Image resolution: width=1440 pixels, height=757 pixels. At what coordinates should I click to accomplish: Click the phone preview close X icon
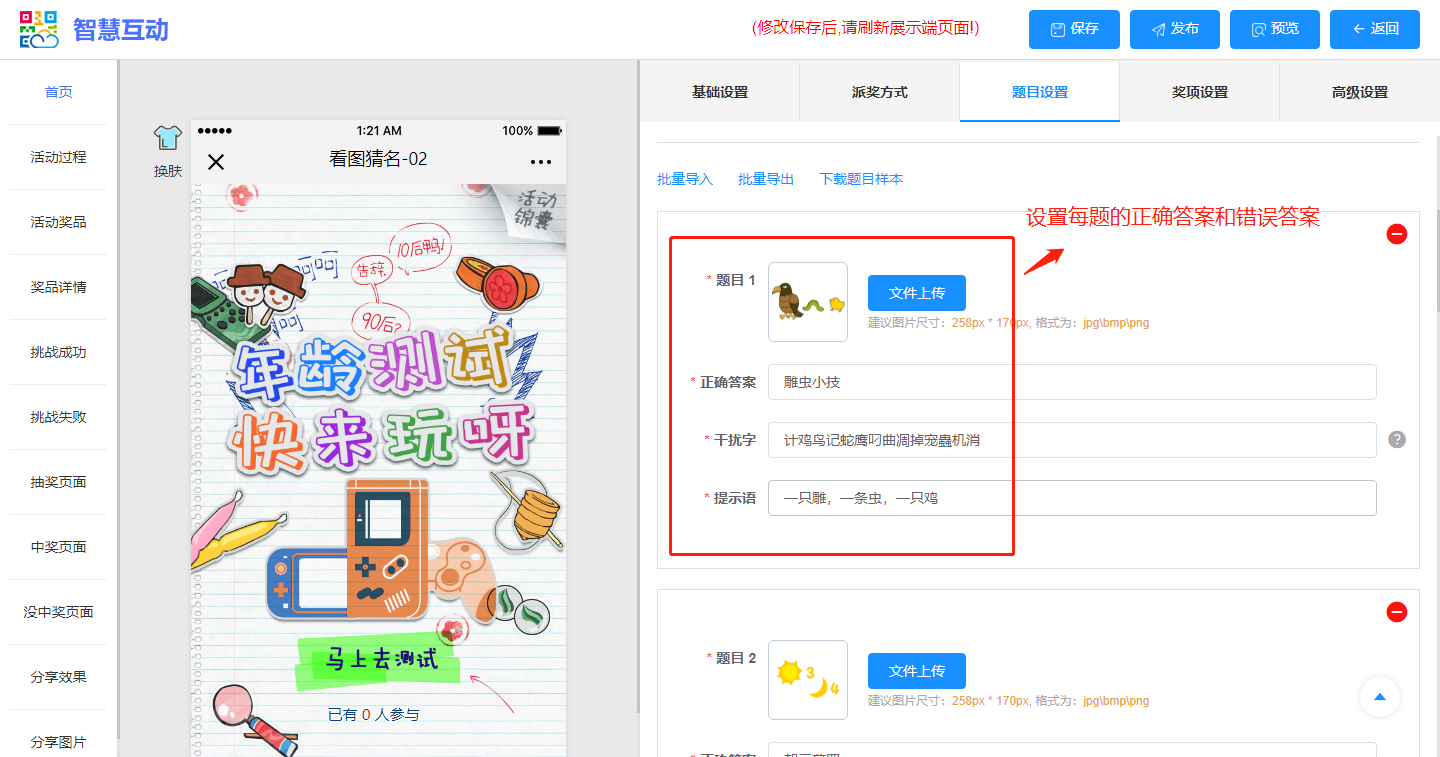(216, 162)
